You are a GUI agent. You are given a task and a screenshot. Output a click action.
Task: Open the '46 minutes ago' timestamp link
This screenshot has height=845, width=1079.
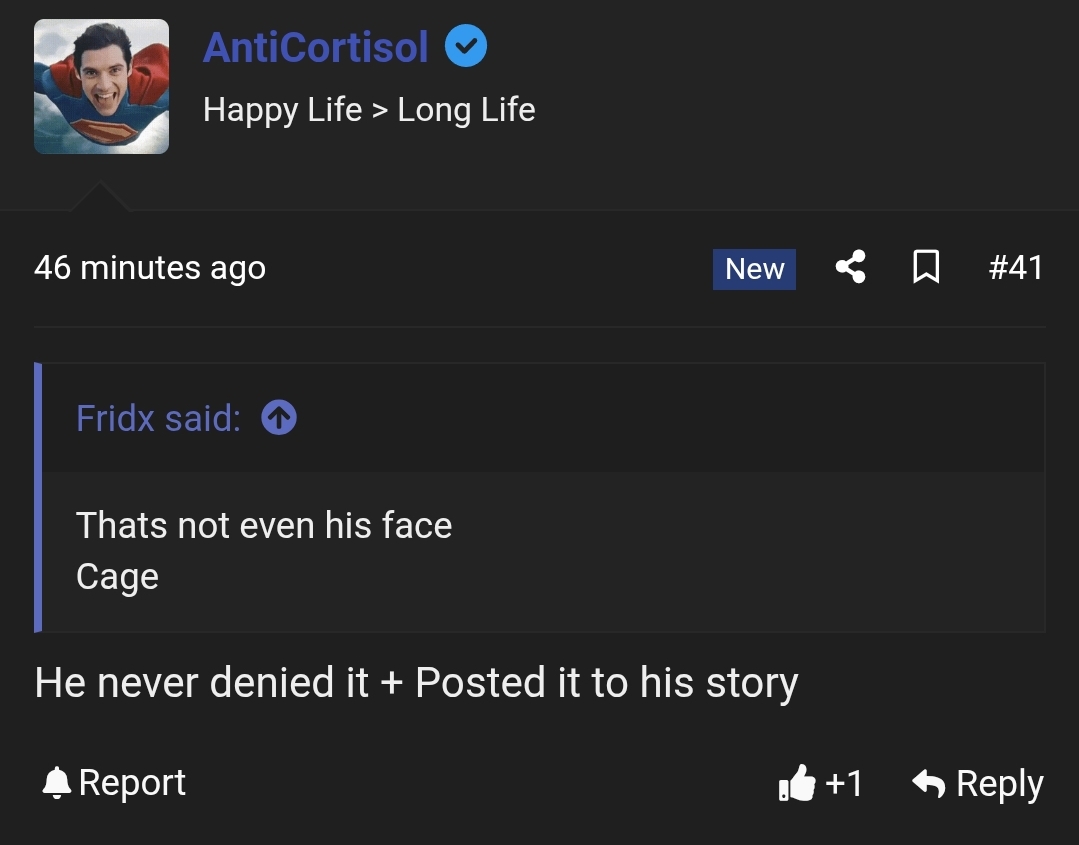pyautogui.click(x=150, y=268)
